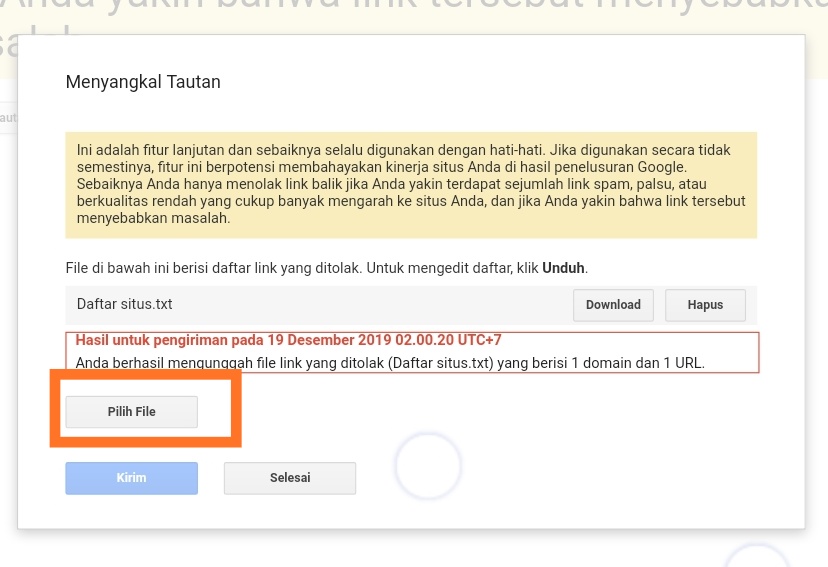Click the bold word Unduh

[563, 268]
